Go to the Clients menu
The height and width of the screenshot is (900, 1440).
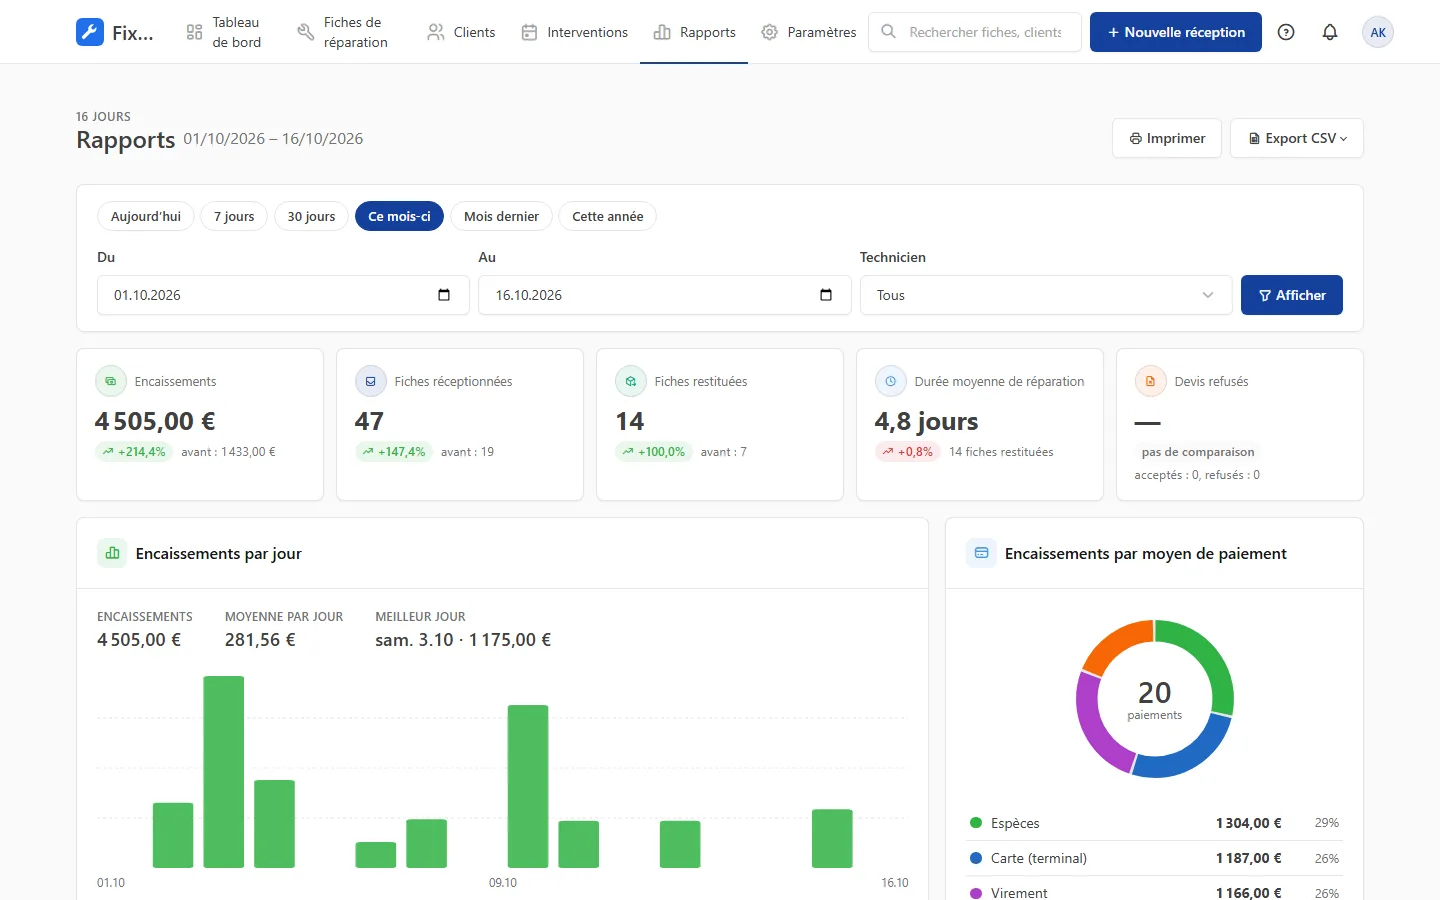click(461, 32)
